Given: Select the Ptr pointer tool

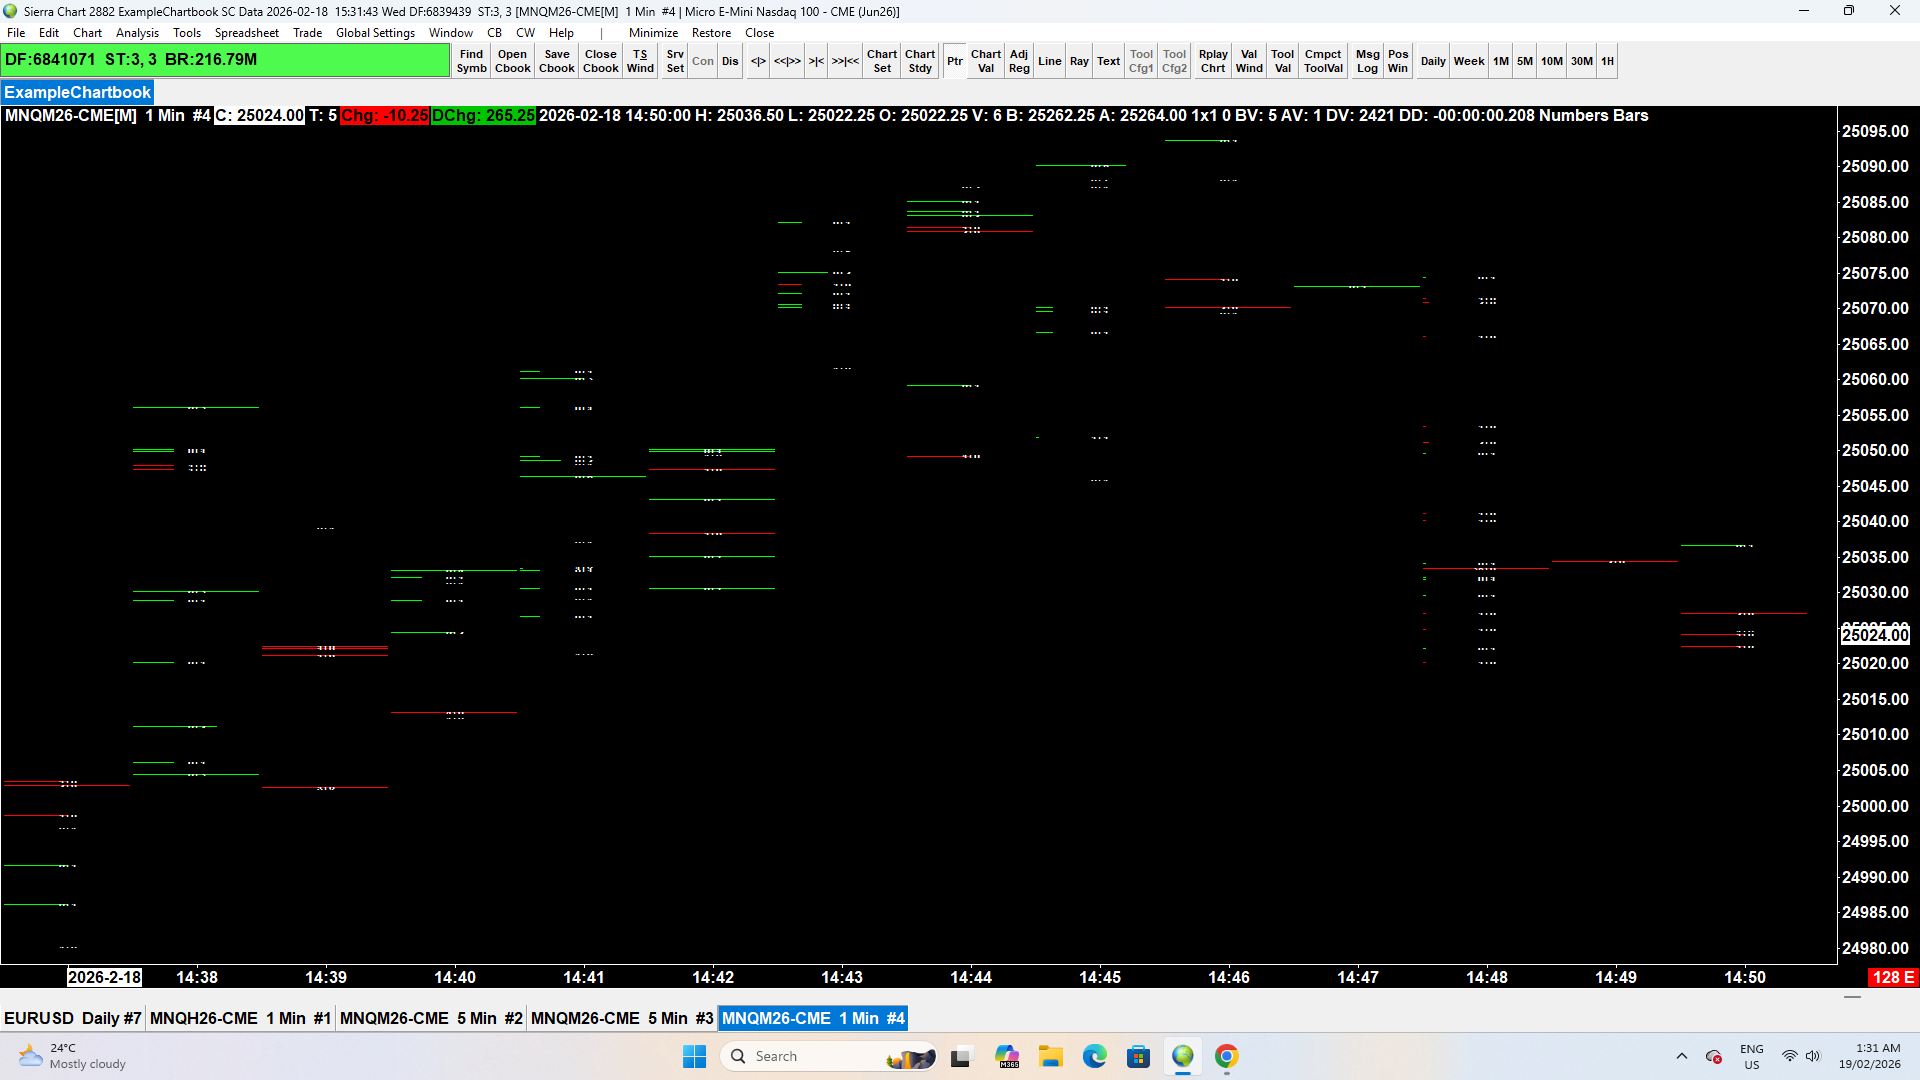Looking at the screenshot, I should coord(954,61).
